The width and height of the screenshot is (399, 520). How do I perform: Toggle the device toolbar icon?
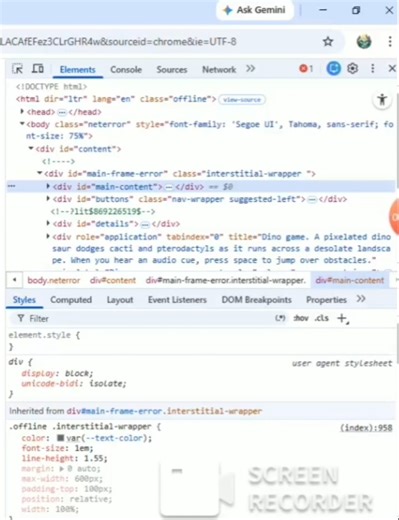[x=38, y=69]
